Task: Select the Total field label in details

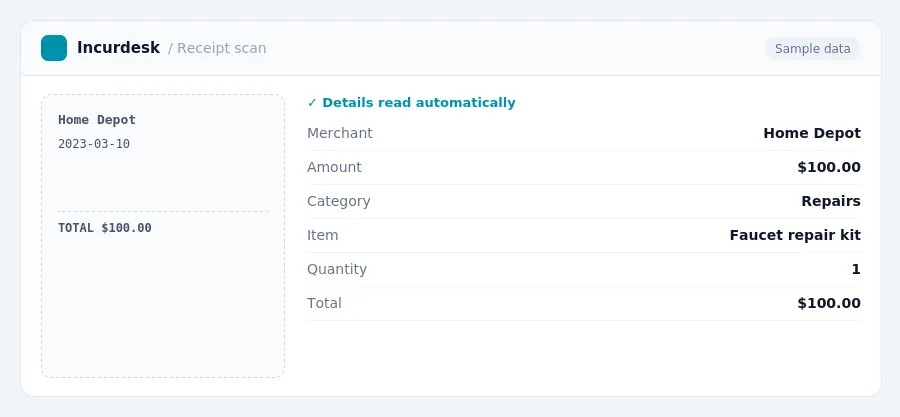Action: point(324,303)
